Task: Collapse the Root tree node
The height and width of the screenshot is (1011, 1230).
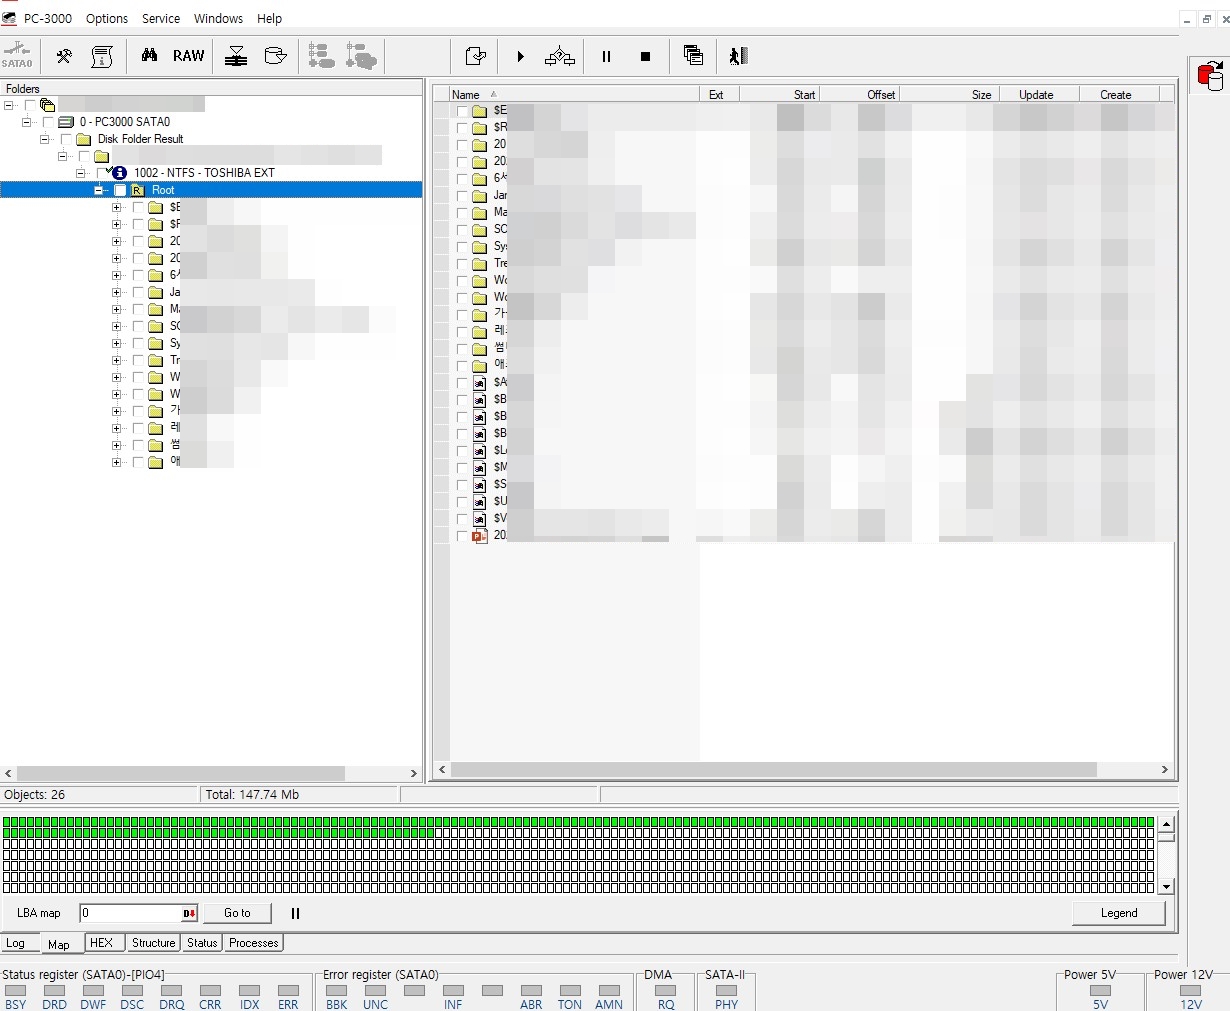Action: tap(99, 190)
